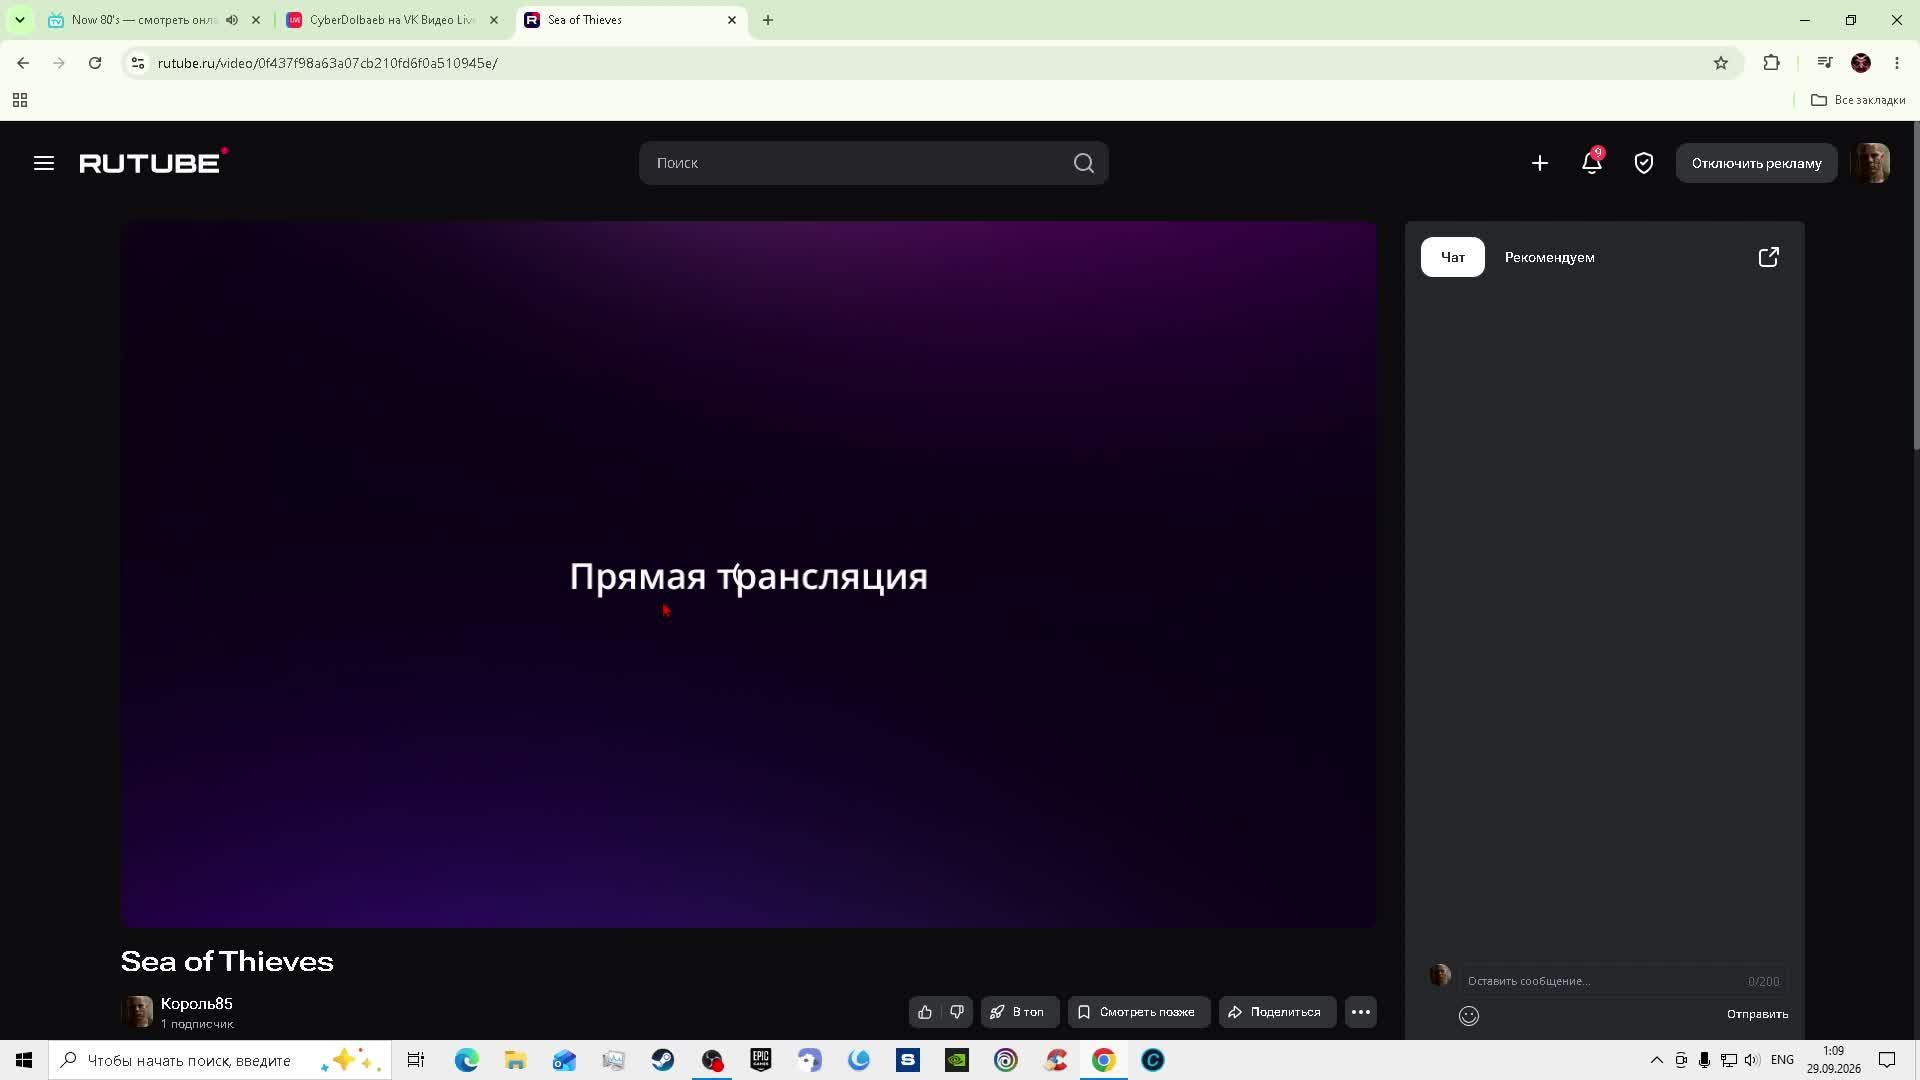Click the live stream video player
Screen dimensions: 1920x1080
click(x=748, y=574)
